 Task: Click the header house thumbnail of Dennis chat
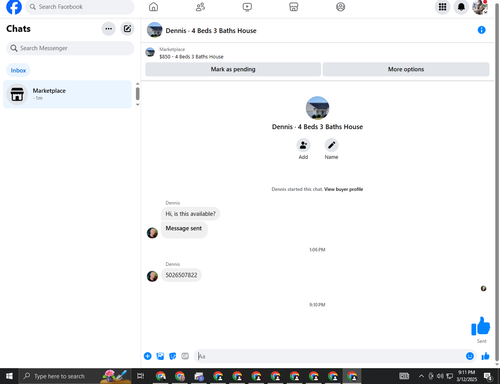(x=154, y=30)
